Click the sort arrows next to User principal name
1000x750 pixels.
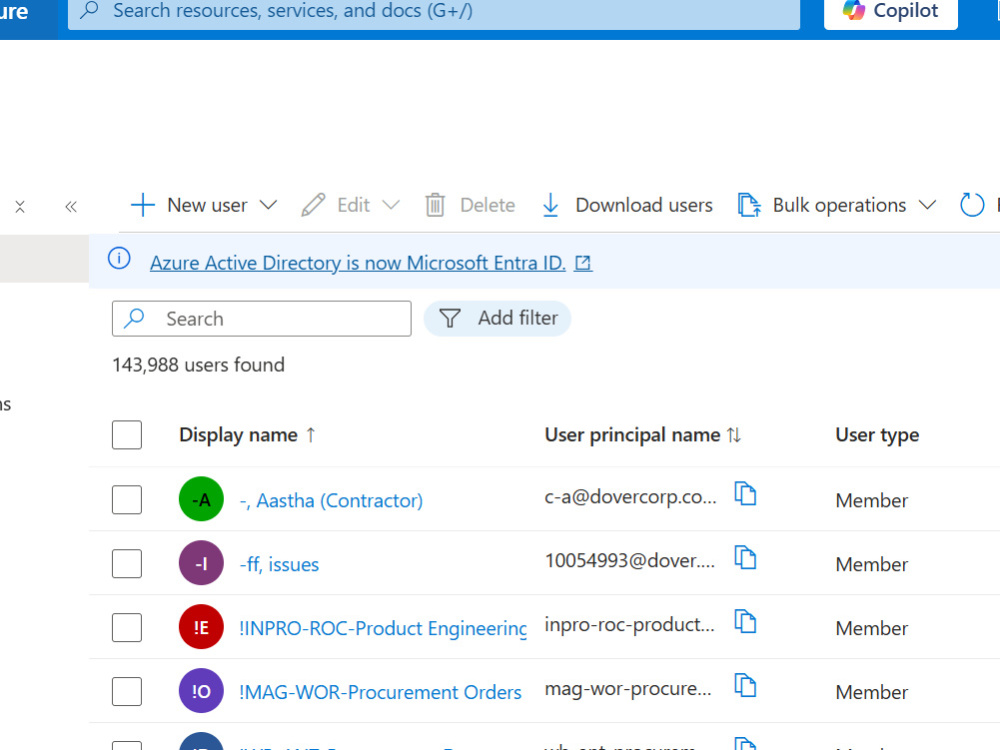pyautogui.click(x=734, y=435)
